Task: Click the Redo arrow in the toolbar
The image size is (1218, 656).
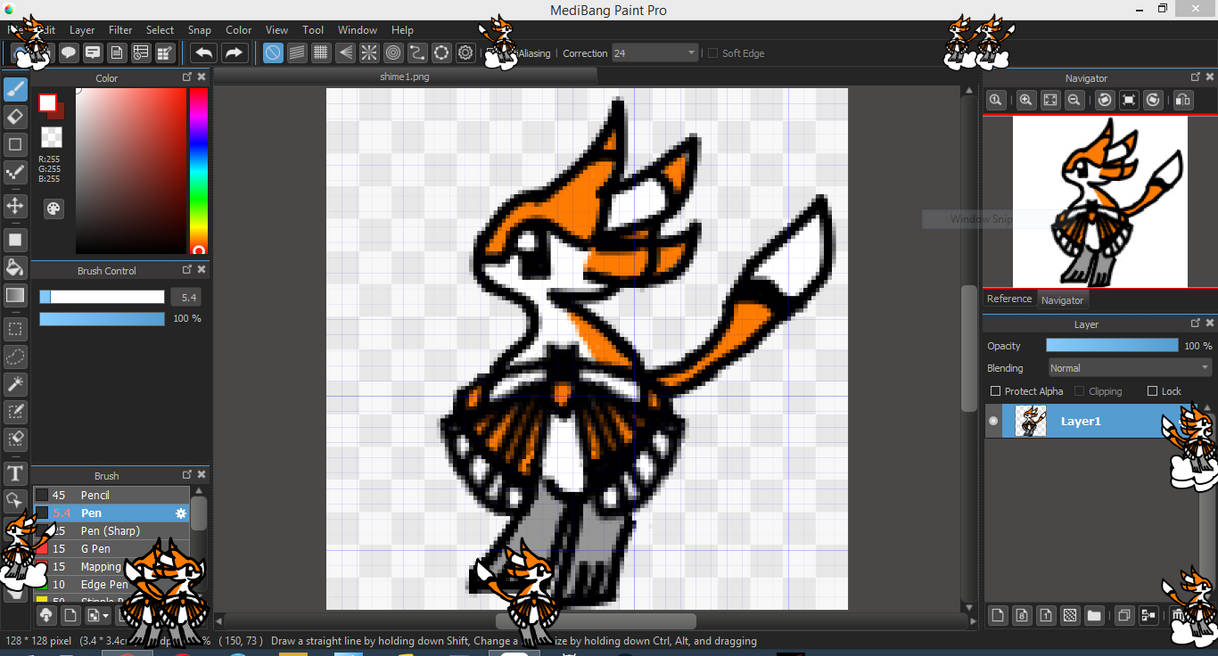Action: pyautogui.click(x=234, y=53)
